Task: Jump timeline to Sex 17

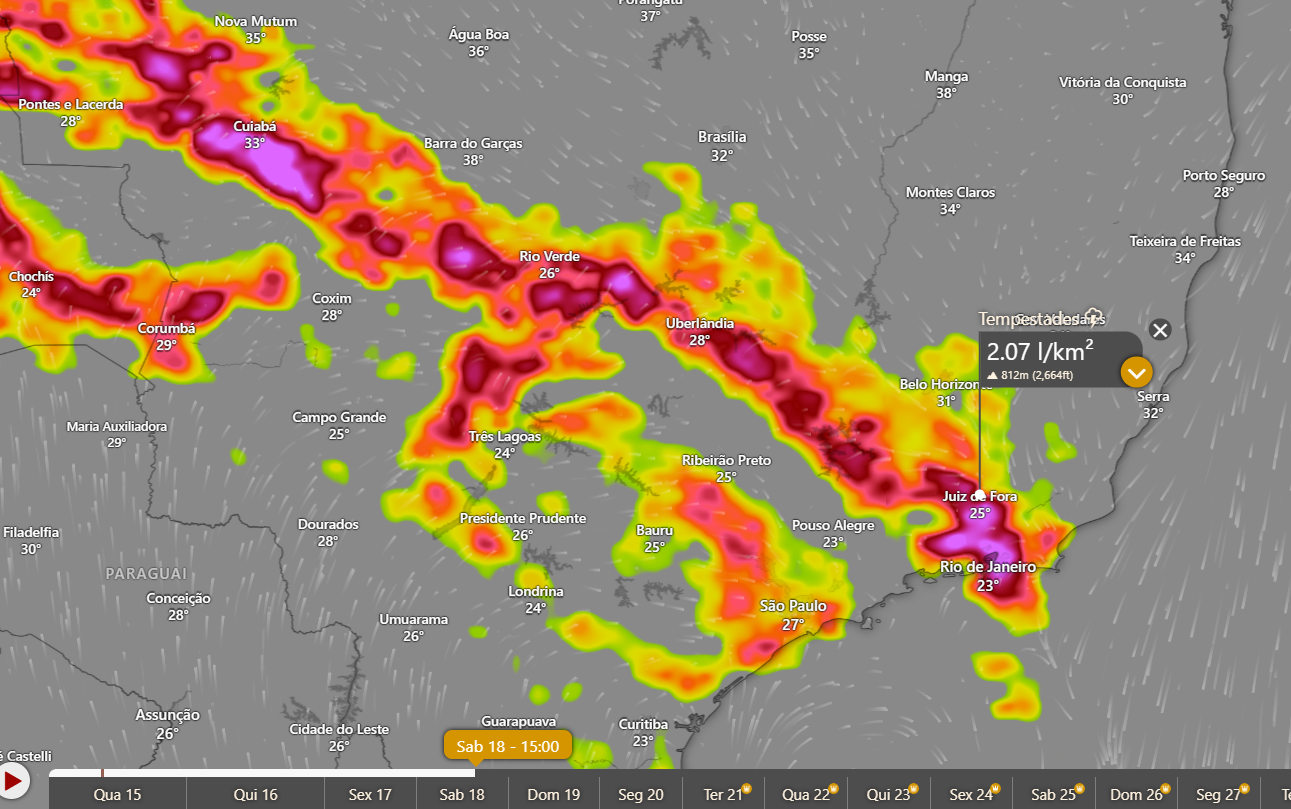Action: pyautogui.click(x=370, y=795)
